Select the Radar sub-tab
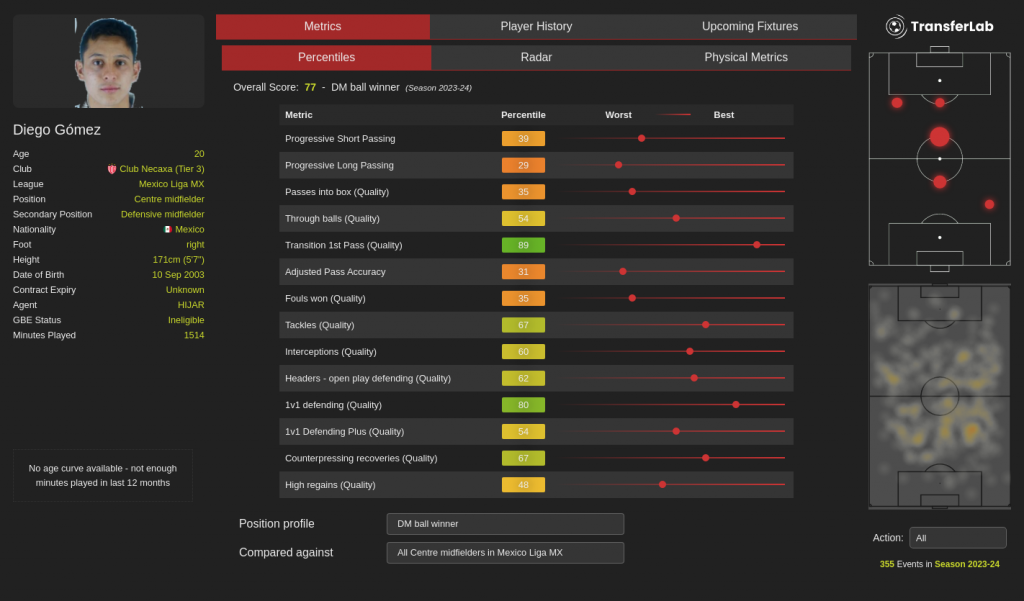Image resolution: width=1024 pixels, height=601 pixels. [x=536, y=57]
